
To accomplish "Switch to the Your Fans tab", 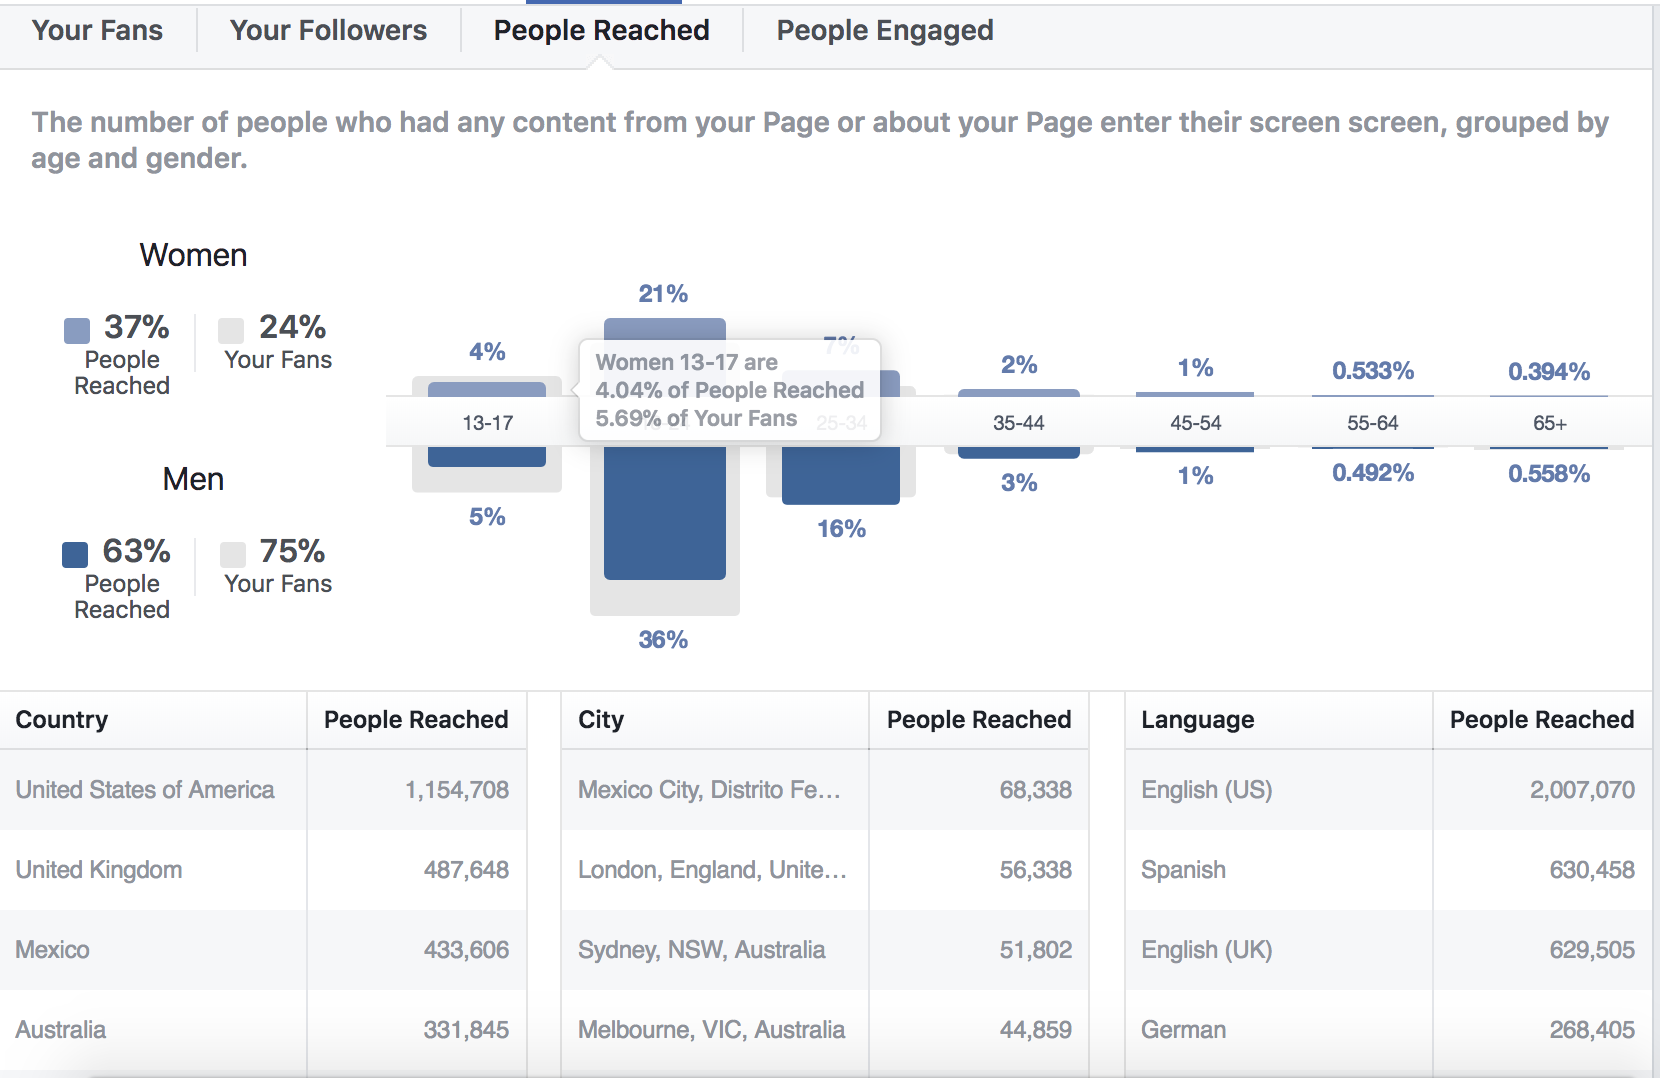I will [x=97, y=31].
